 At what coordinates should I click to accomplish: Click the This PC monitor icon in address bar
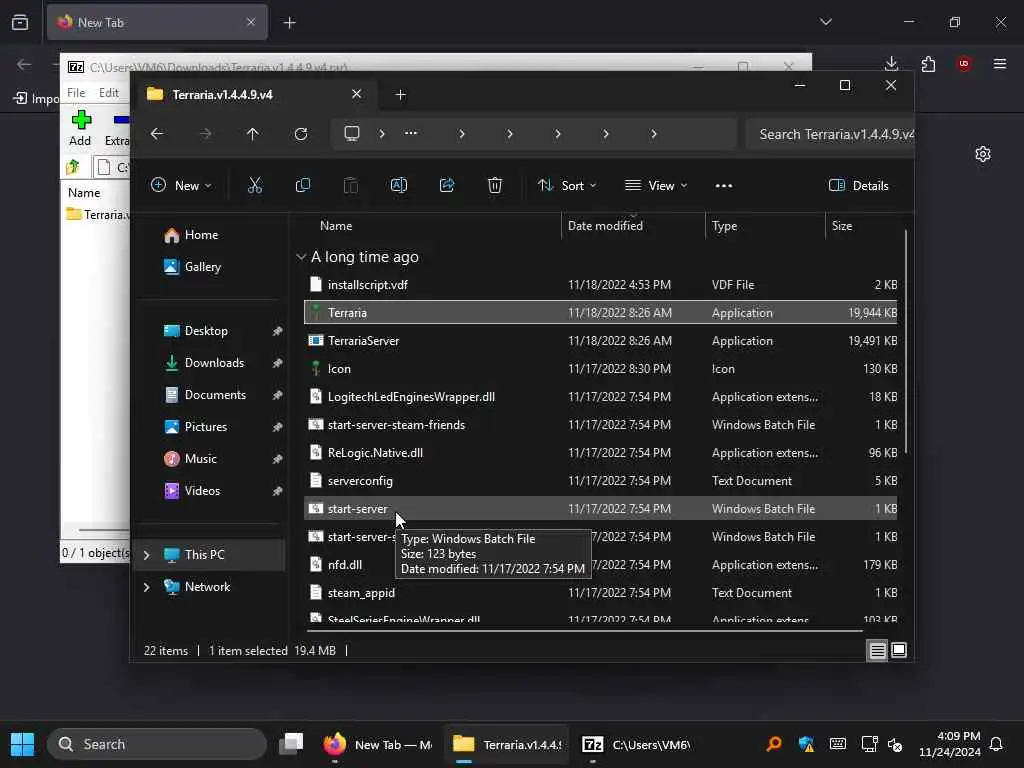click(352, 134)
